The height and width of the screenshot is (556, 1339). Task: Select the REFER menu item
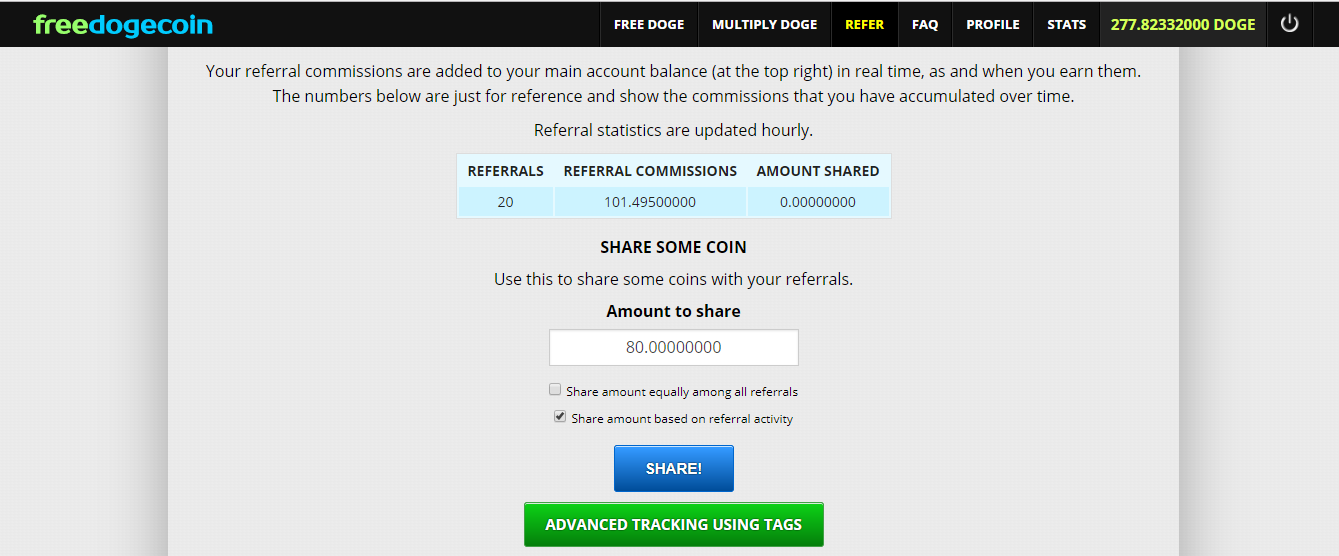(x=865, y=24)
